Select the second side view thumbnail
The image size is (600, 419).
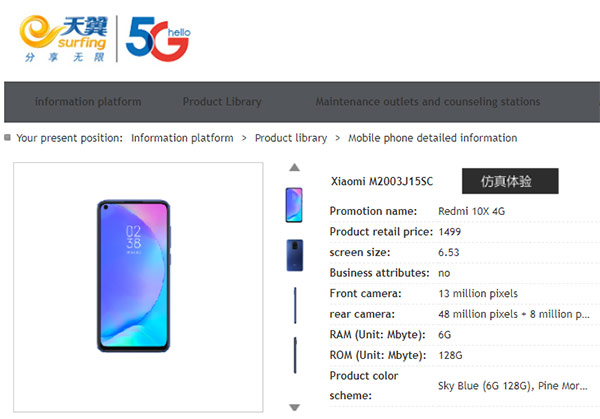(295, 355)
